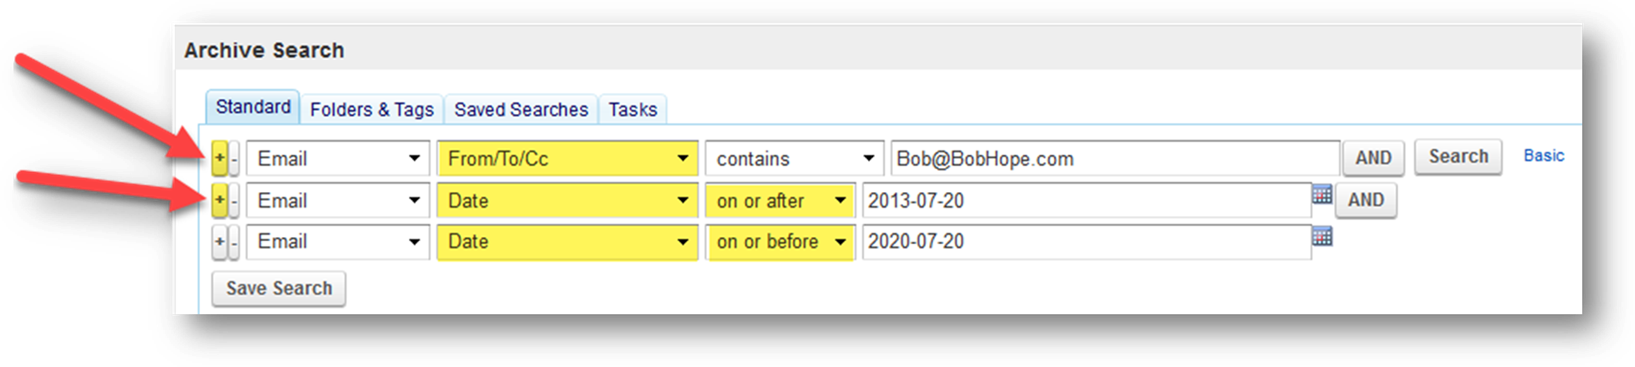Open the 'on or before' operator dropdown

(780, 242)
